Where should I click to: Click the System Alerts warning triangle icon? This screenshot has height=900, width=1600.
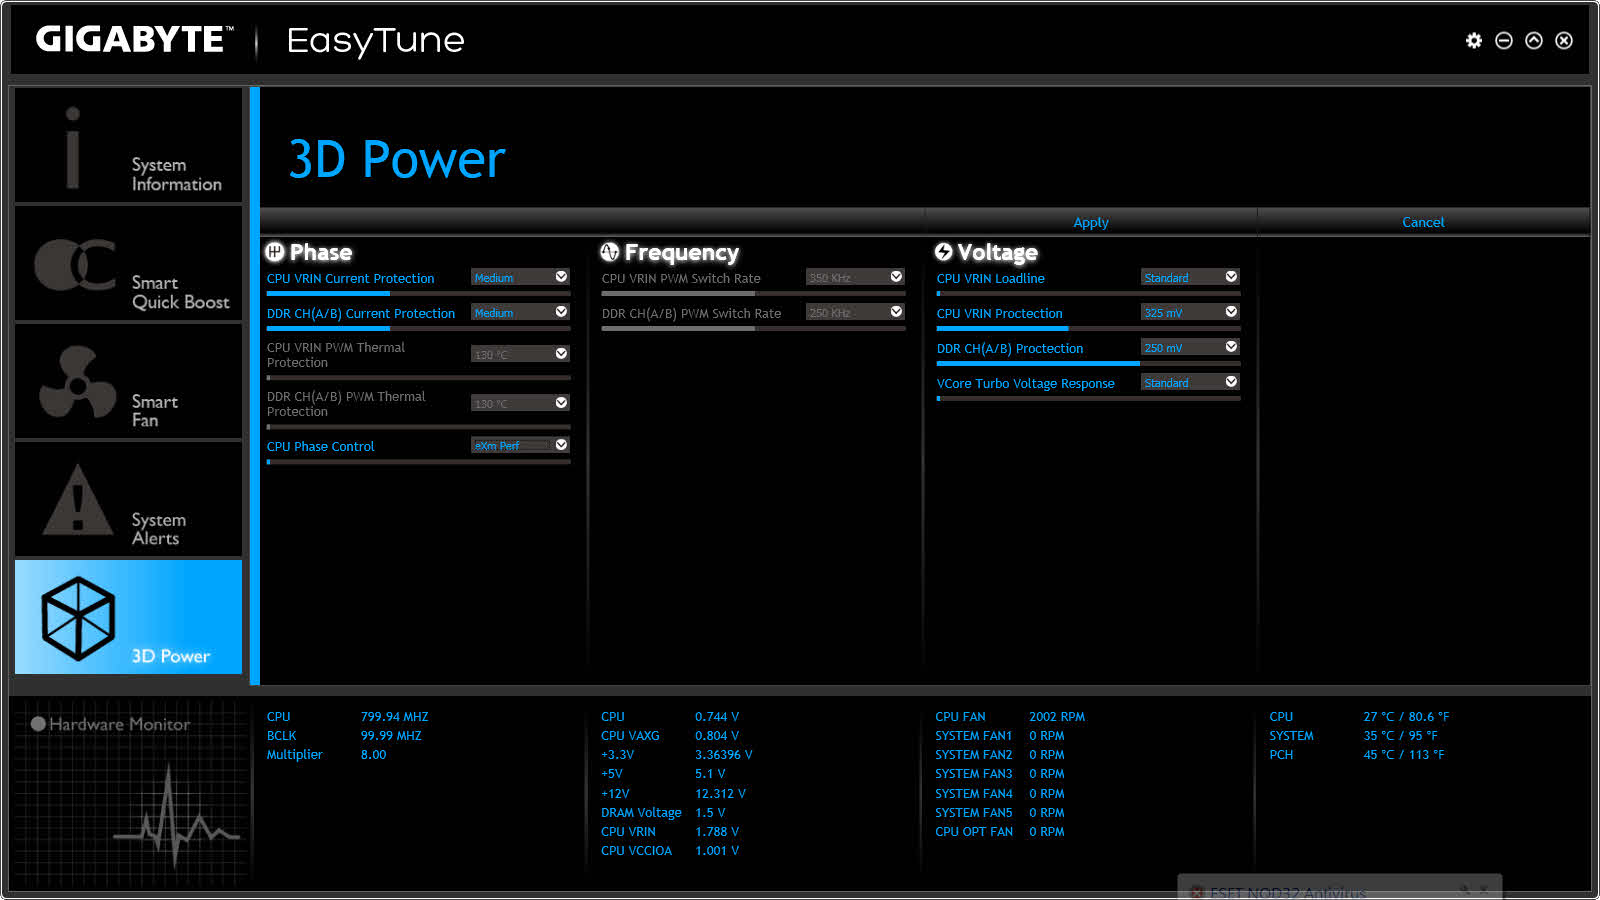[x=78, y=499]
